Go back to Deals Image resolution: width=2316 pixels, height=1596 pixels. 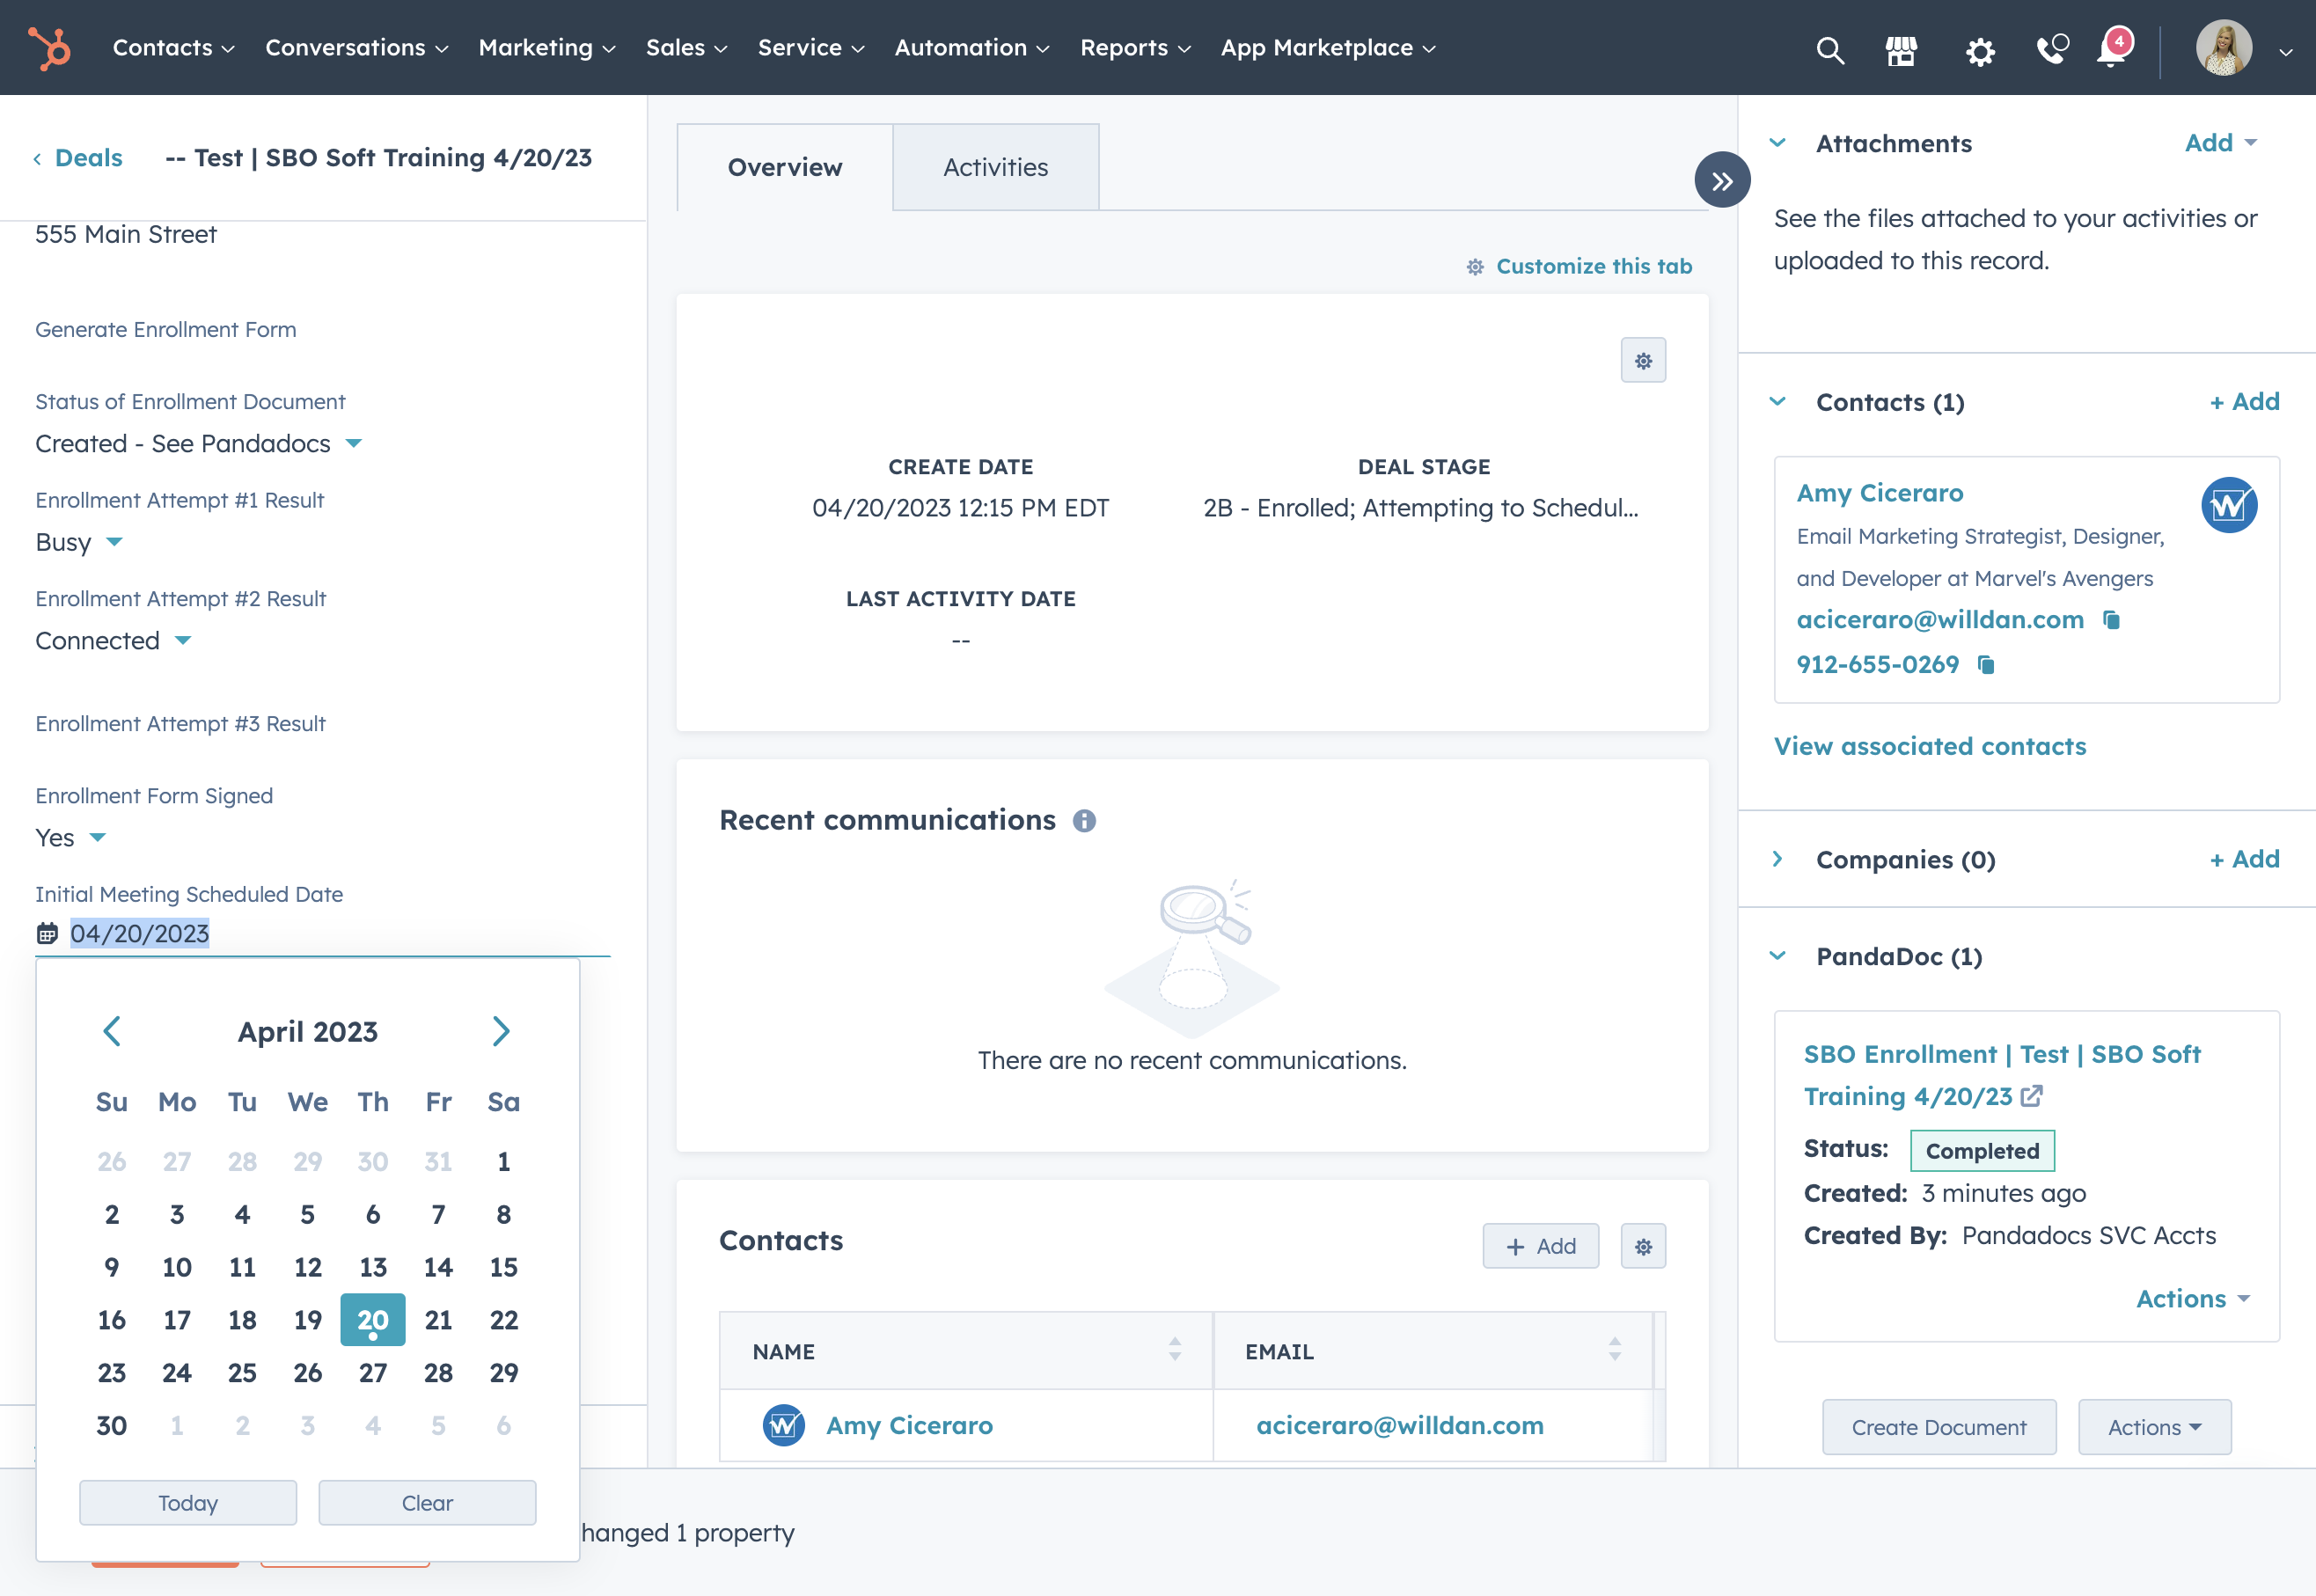click(x=78, y=158)
